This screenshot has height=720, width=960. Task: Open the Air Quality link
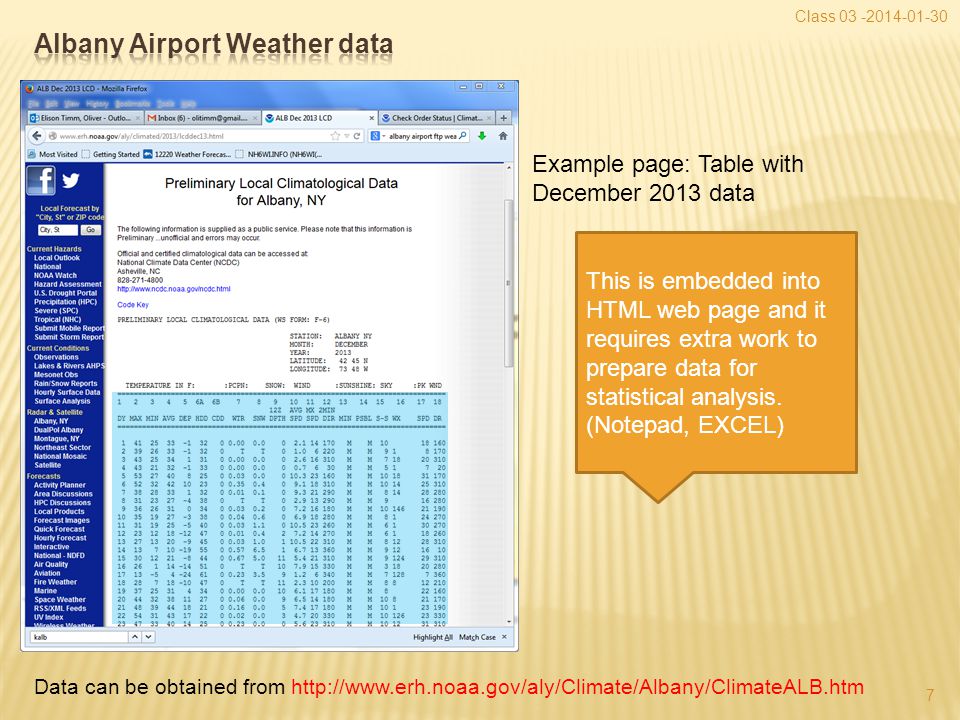(x=51, y=564)
